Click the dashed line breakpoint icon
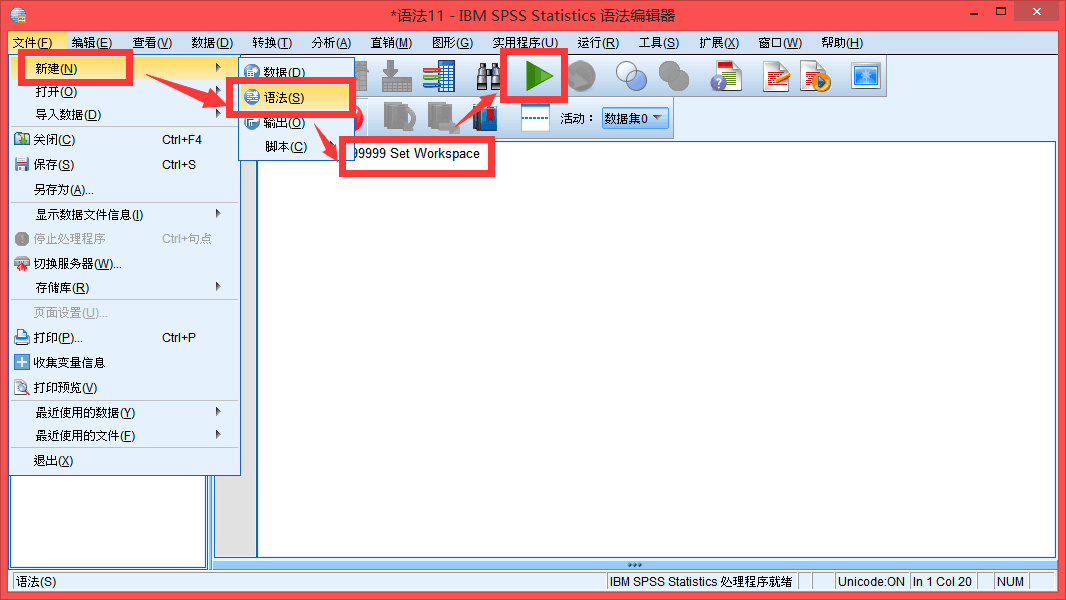The width and height of the screenshot is (1066, 600). (x=535, y=118)
